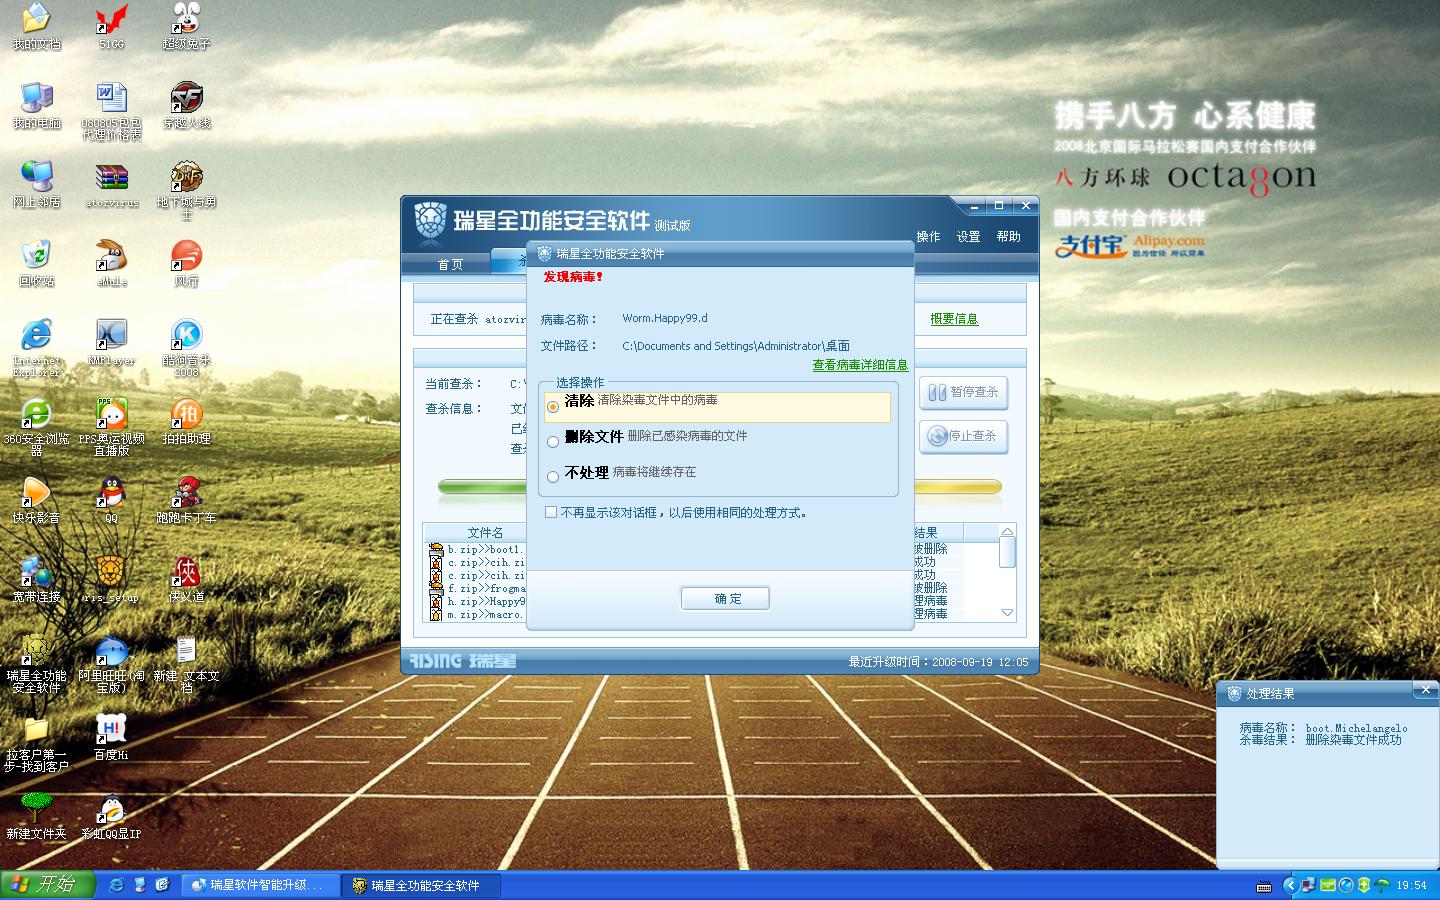Image resolution: width=1440 pixels, height=900 pixels.
Task: Switch to the 首页 tab in Rising
Action: pos(450,264)
